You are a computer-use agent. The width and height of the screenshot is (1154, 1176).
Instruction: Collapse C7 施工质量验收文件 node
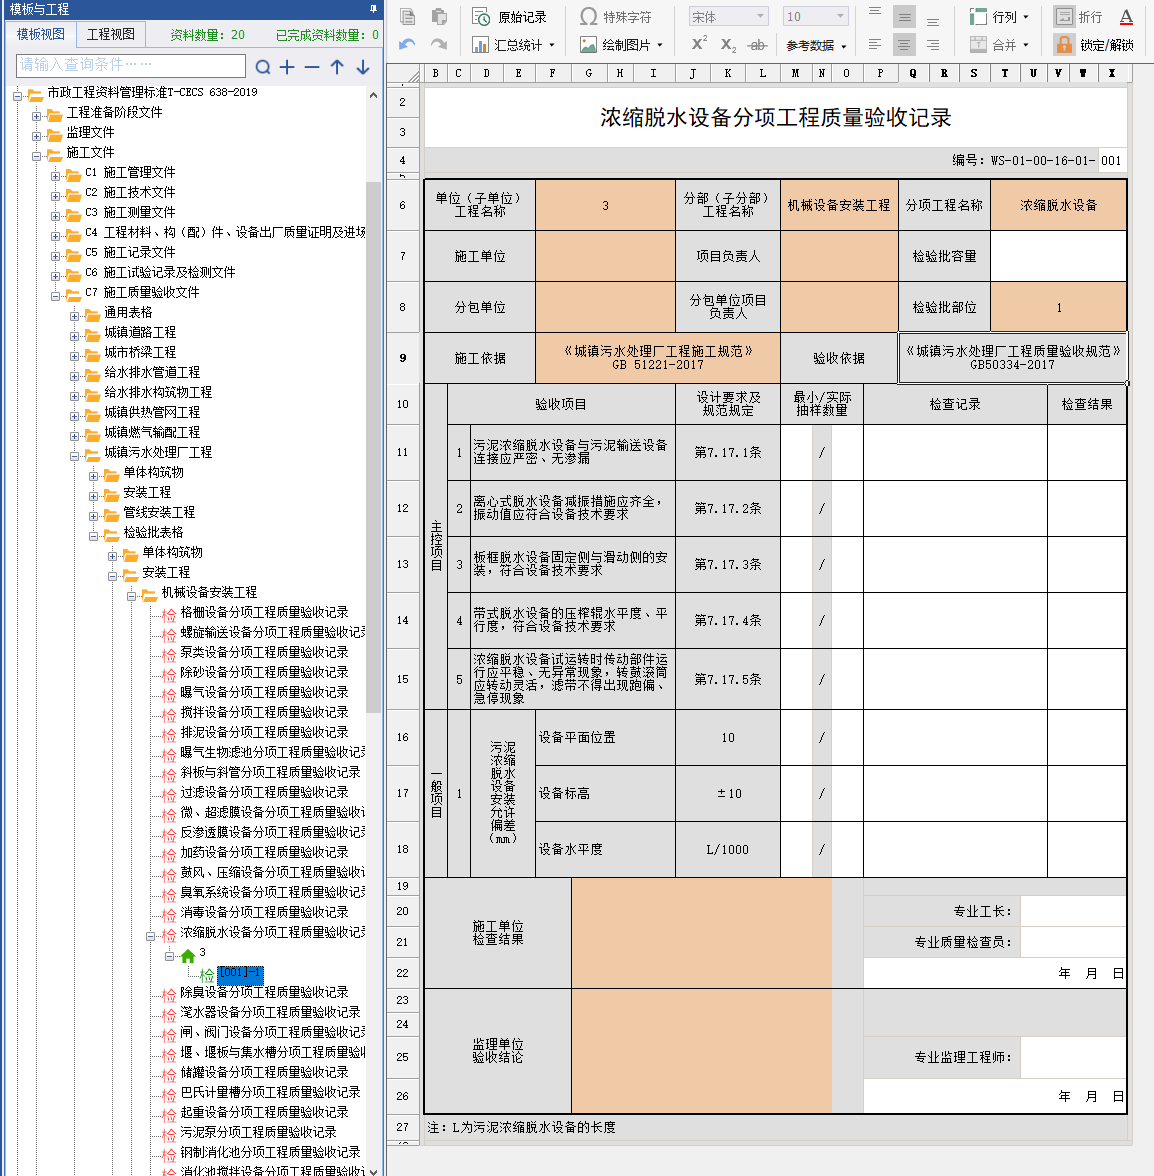55,296
